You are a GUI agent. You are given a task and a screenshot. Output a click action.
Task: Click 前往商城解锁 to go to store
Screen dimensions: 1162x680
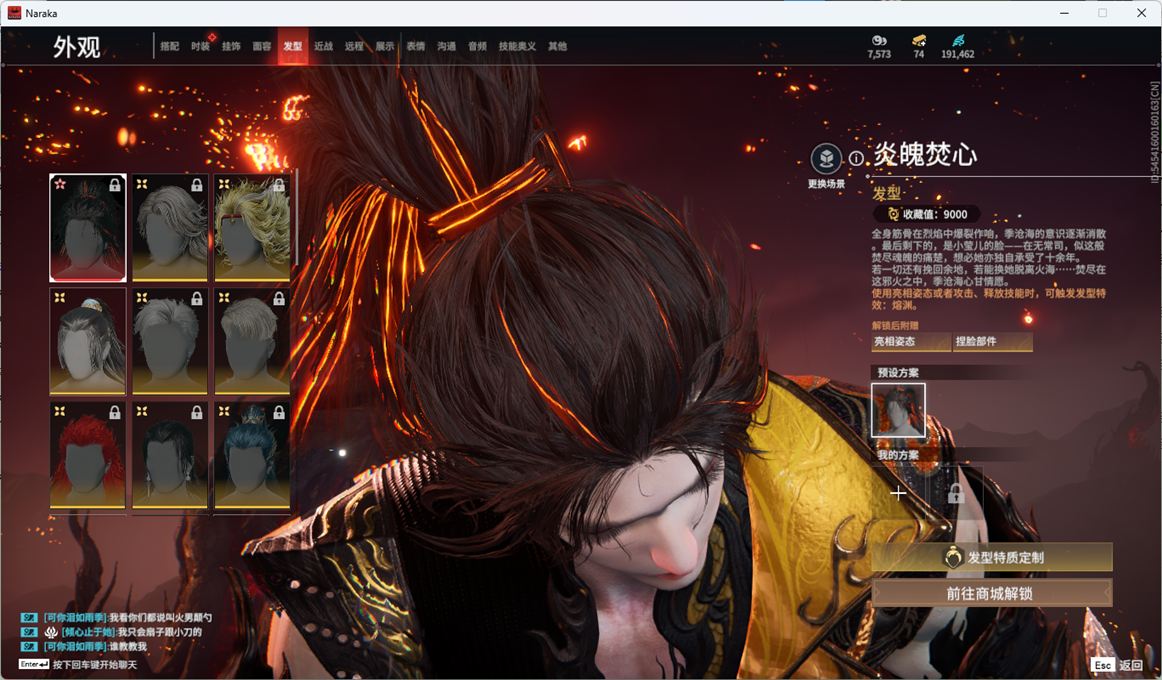click(992, 593)
